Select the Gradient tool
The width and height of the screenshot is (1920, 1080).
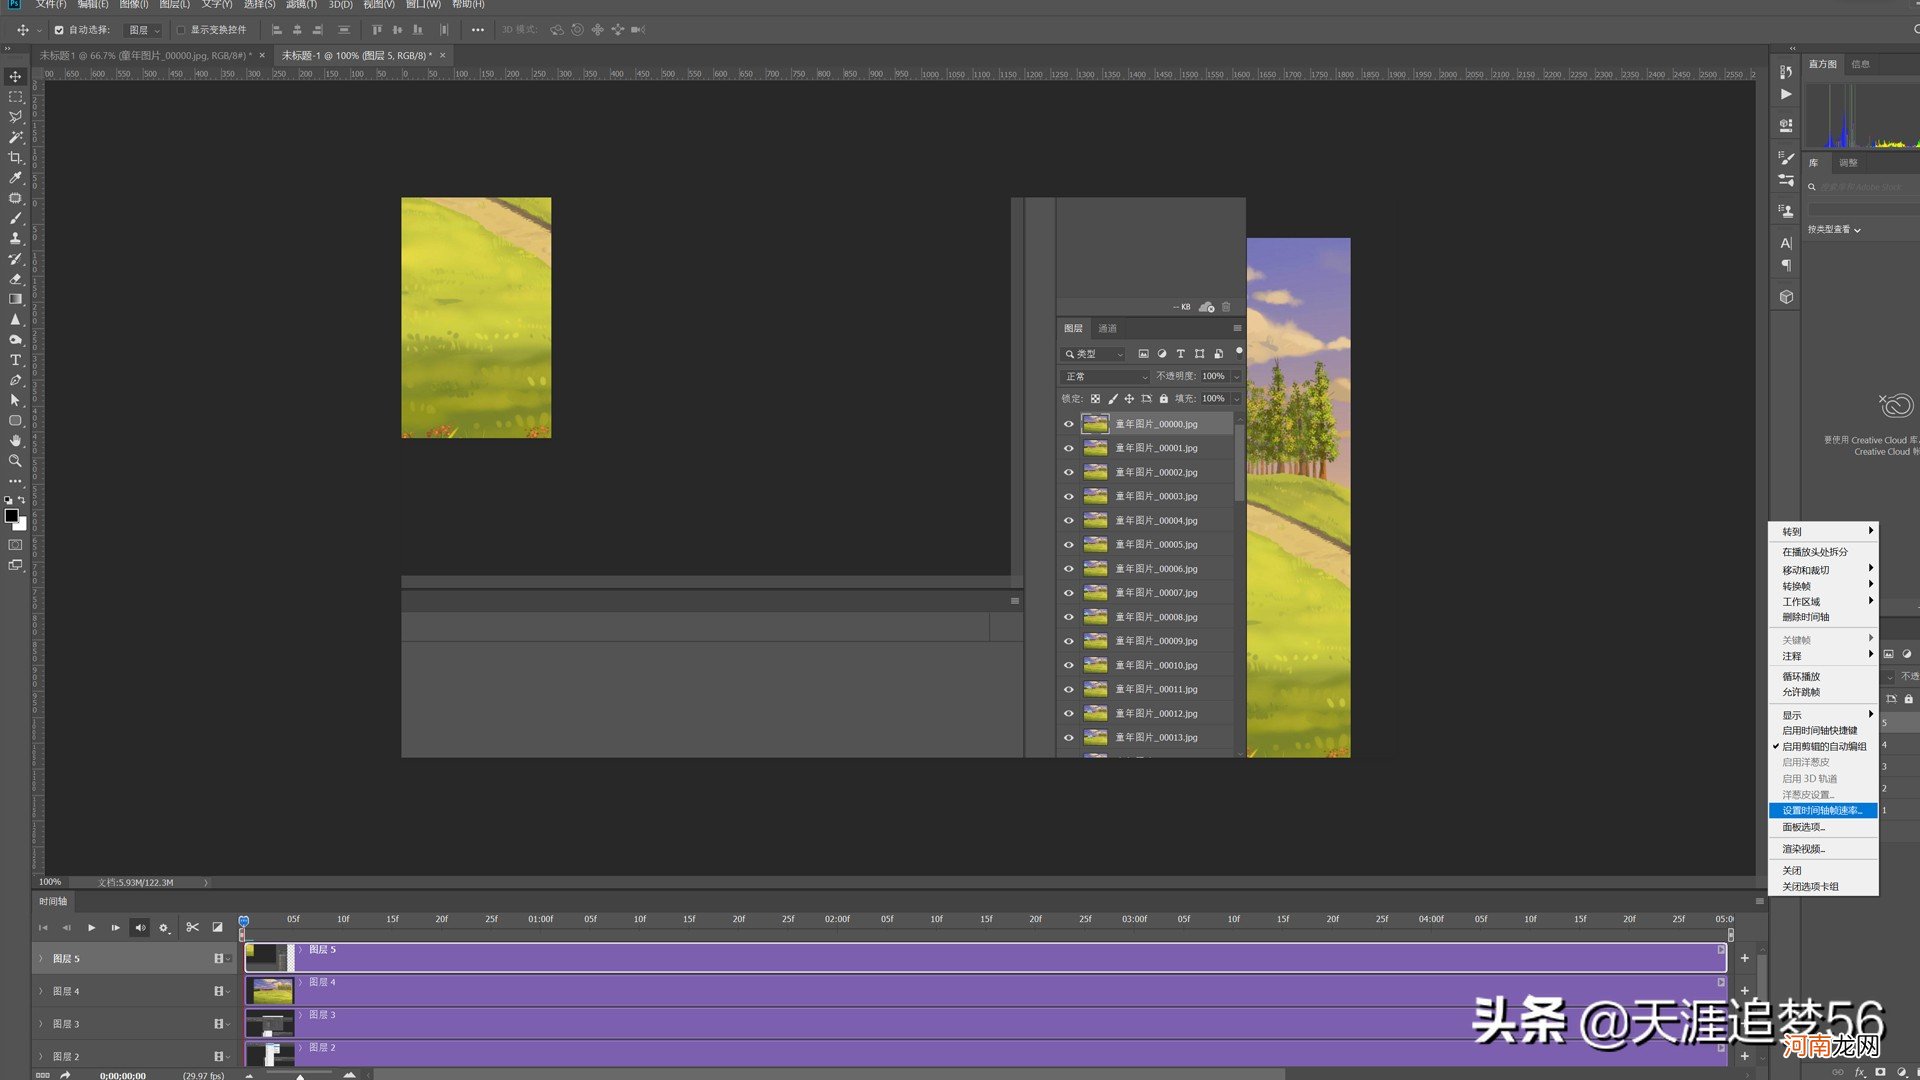pos(15,299)
